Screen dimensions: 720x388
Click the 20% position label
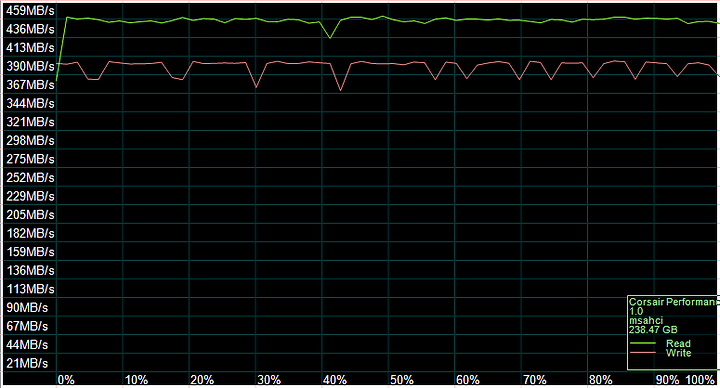tap(202, 380)
